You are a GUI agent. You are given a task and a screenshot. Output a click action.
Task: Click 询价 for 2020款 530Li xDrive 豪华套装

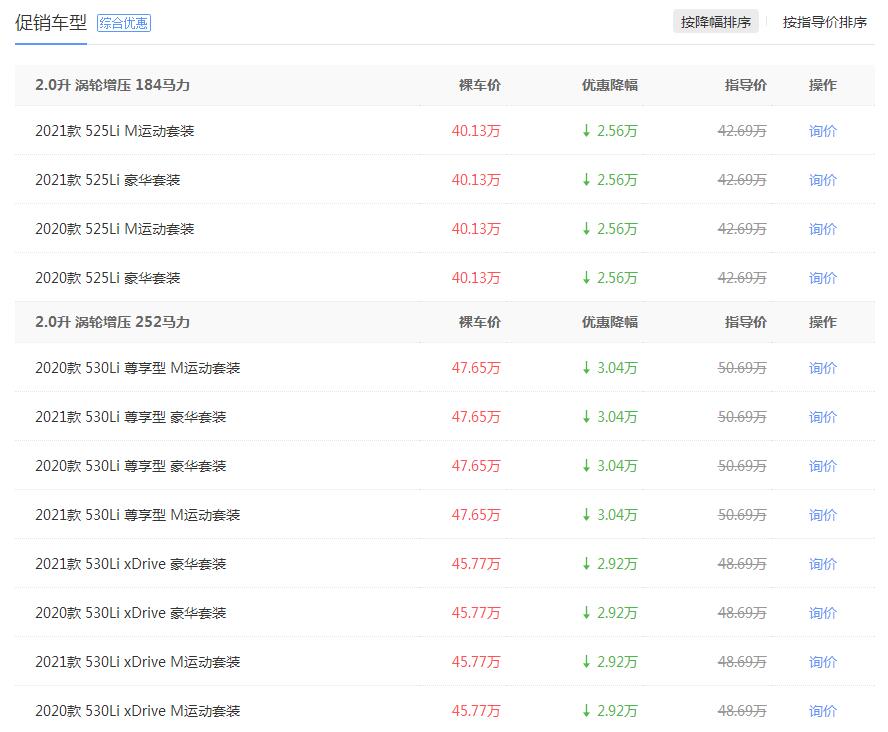(822, 613)
